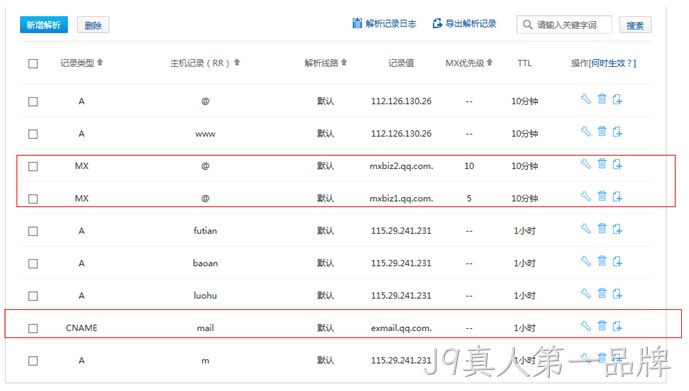Copy the baoan A record
Viewport: 689px width, 391px height.
pyautogui.click(x=617, y=261)
